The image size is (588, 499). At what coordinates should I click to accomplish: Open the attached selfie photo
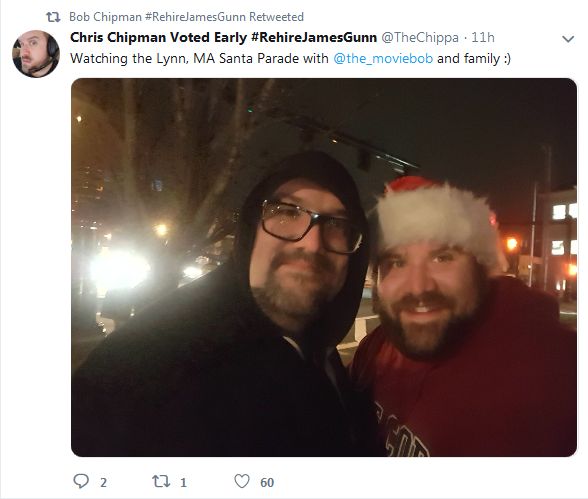click(324, 267)
